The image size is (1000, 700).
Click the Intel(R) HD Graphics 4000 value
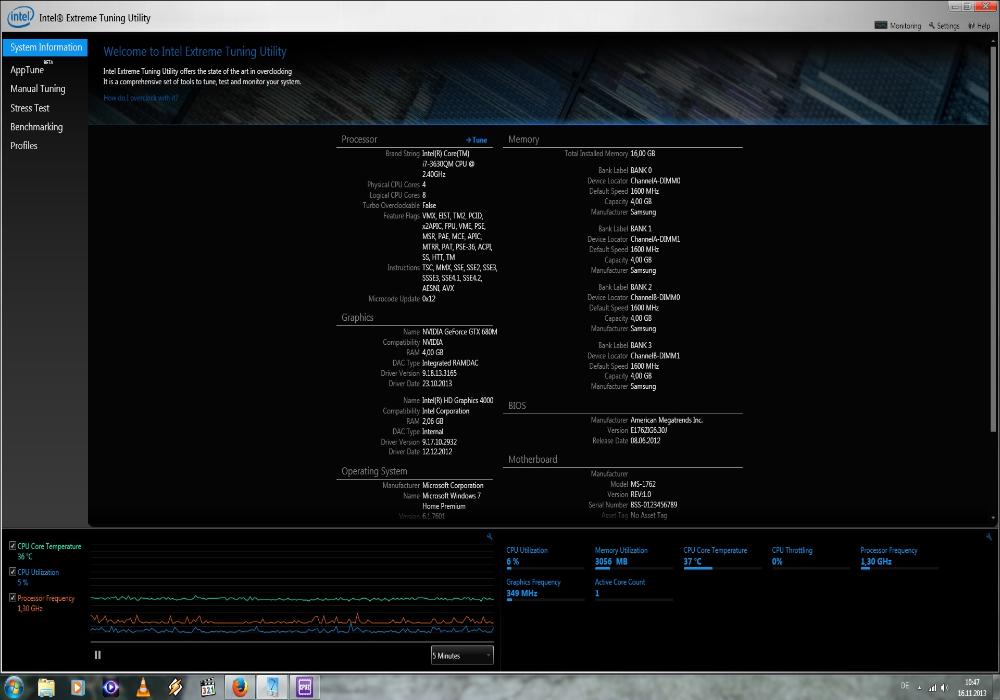coord(458,400)
